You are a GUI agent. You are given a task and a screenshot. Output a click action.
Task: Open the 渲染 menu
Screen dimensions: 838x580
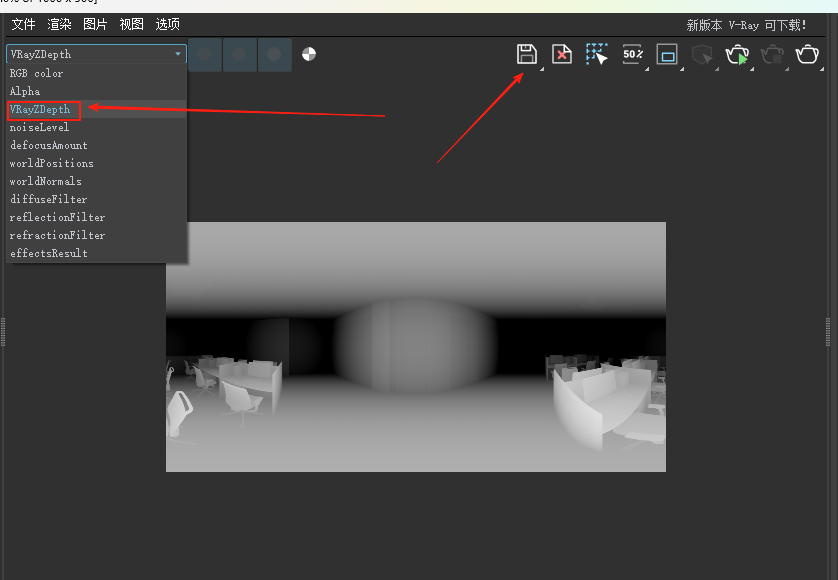(x=59, y=24)
